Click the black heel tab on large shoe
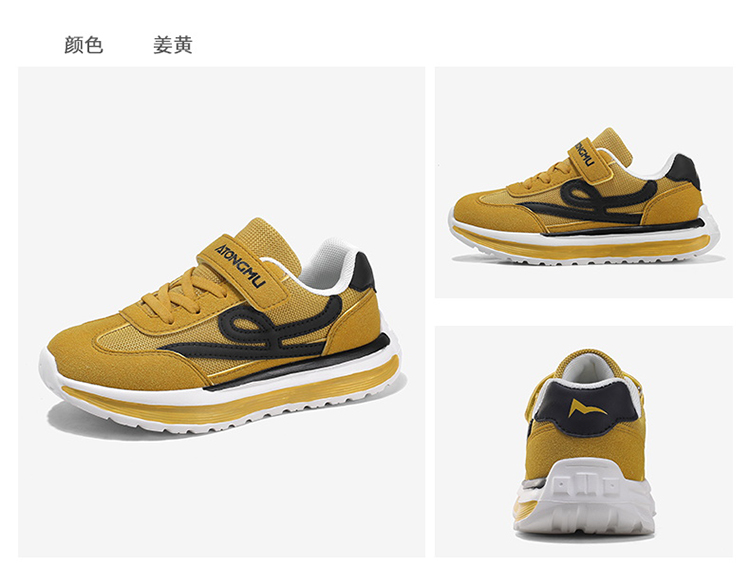The image size is (750, 569). click(363, 271)
